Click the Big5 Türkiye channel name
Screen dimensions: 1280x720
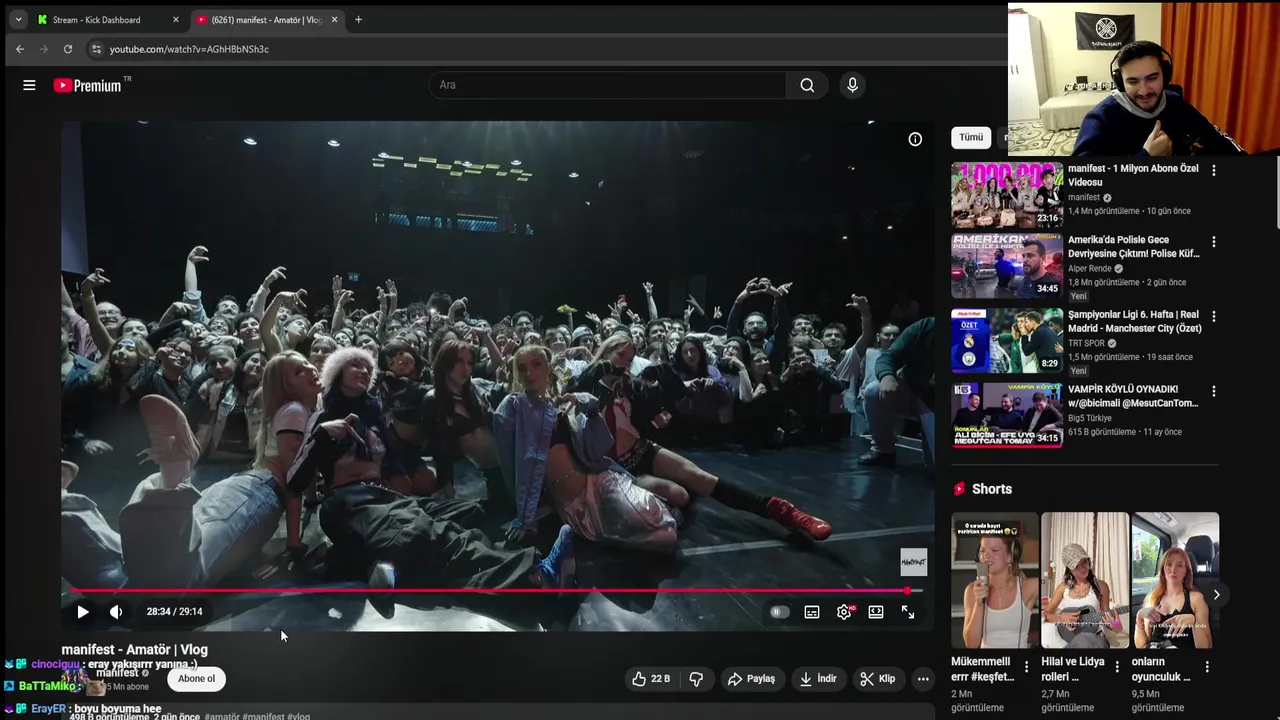[1090, 418]
